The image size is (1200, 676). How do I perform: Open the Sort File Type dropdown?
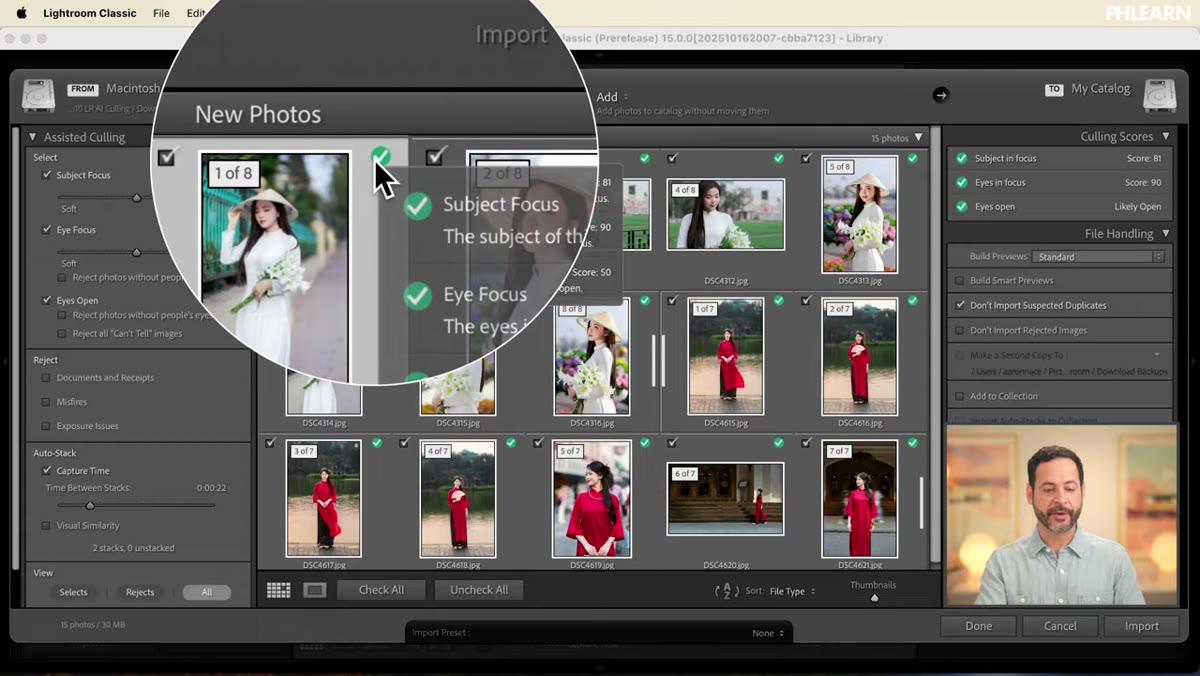click(x=793, y=591)
